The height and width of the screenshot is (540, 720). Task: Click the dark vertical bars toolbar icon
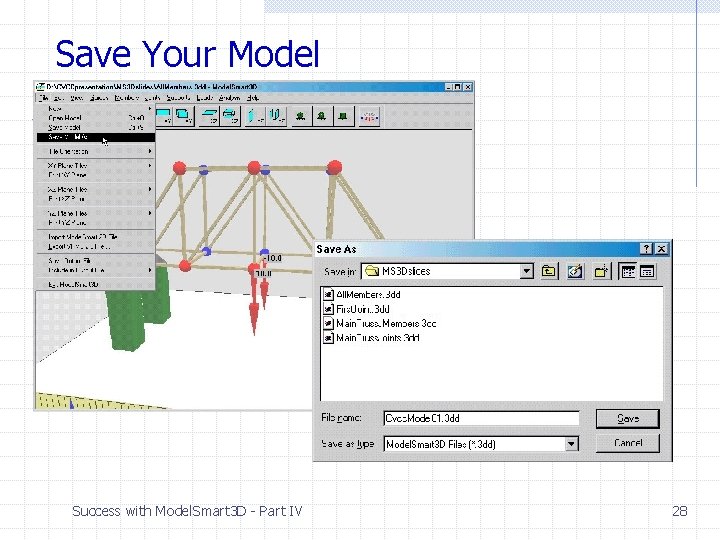[x=277, y=116]
